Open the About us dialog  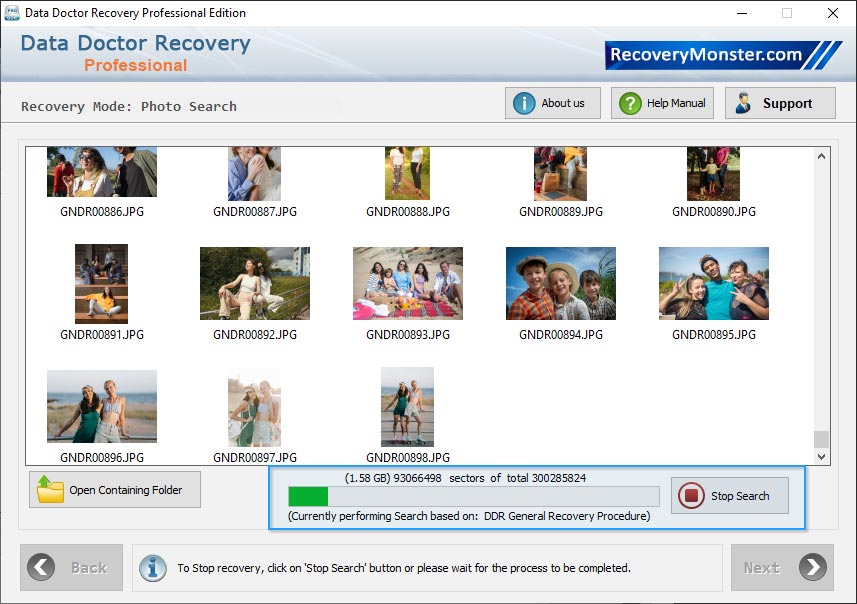(x=552, y=102)
